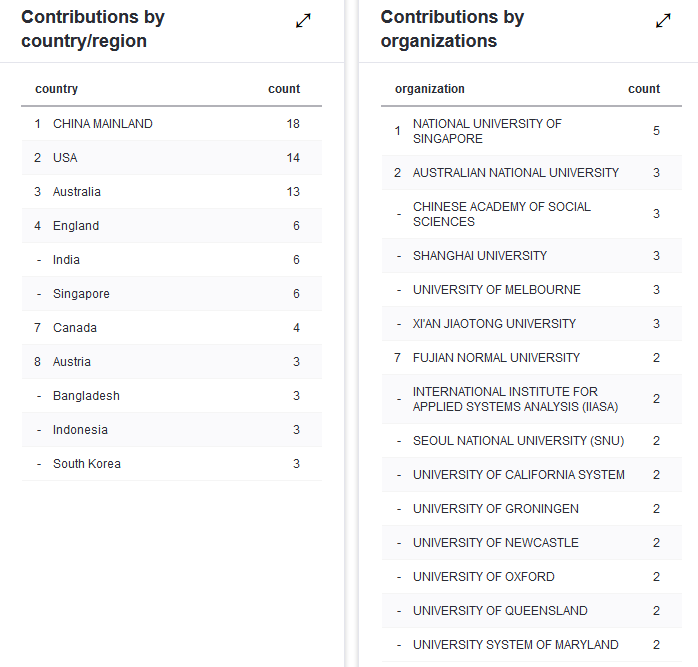This screenshot has width=698, height=667.
Task: Select the CHINA MAINLAND row
Action: [103, 124]
